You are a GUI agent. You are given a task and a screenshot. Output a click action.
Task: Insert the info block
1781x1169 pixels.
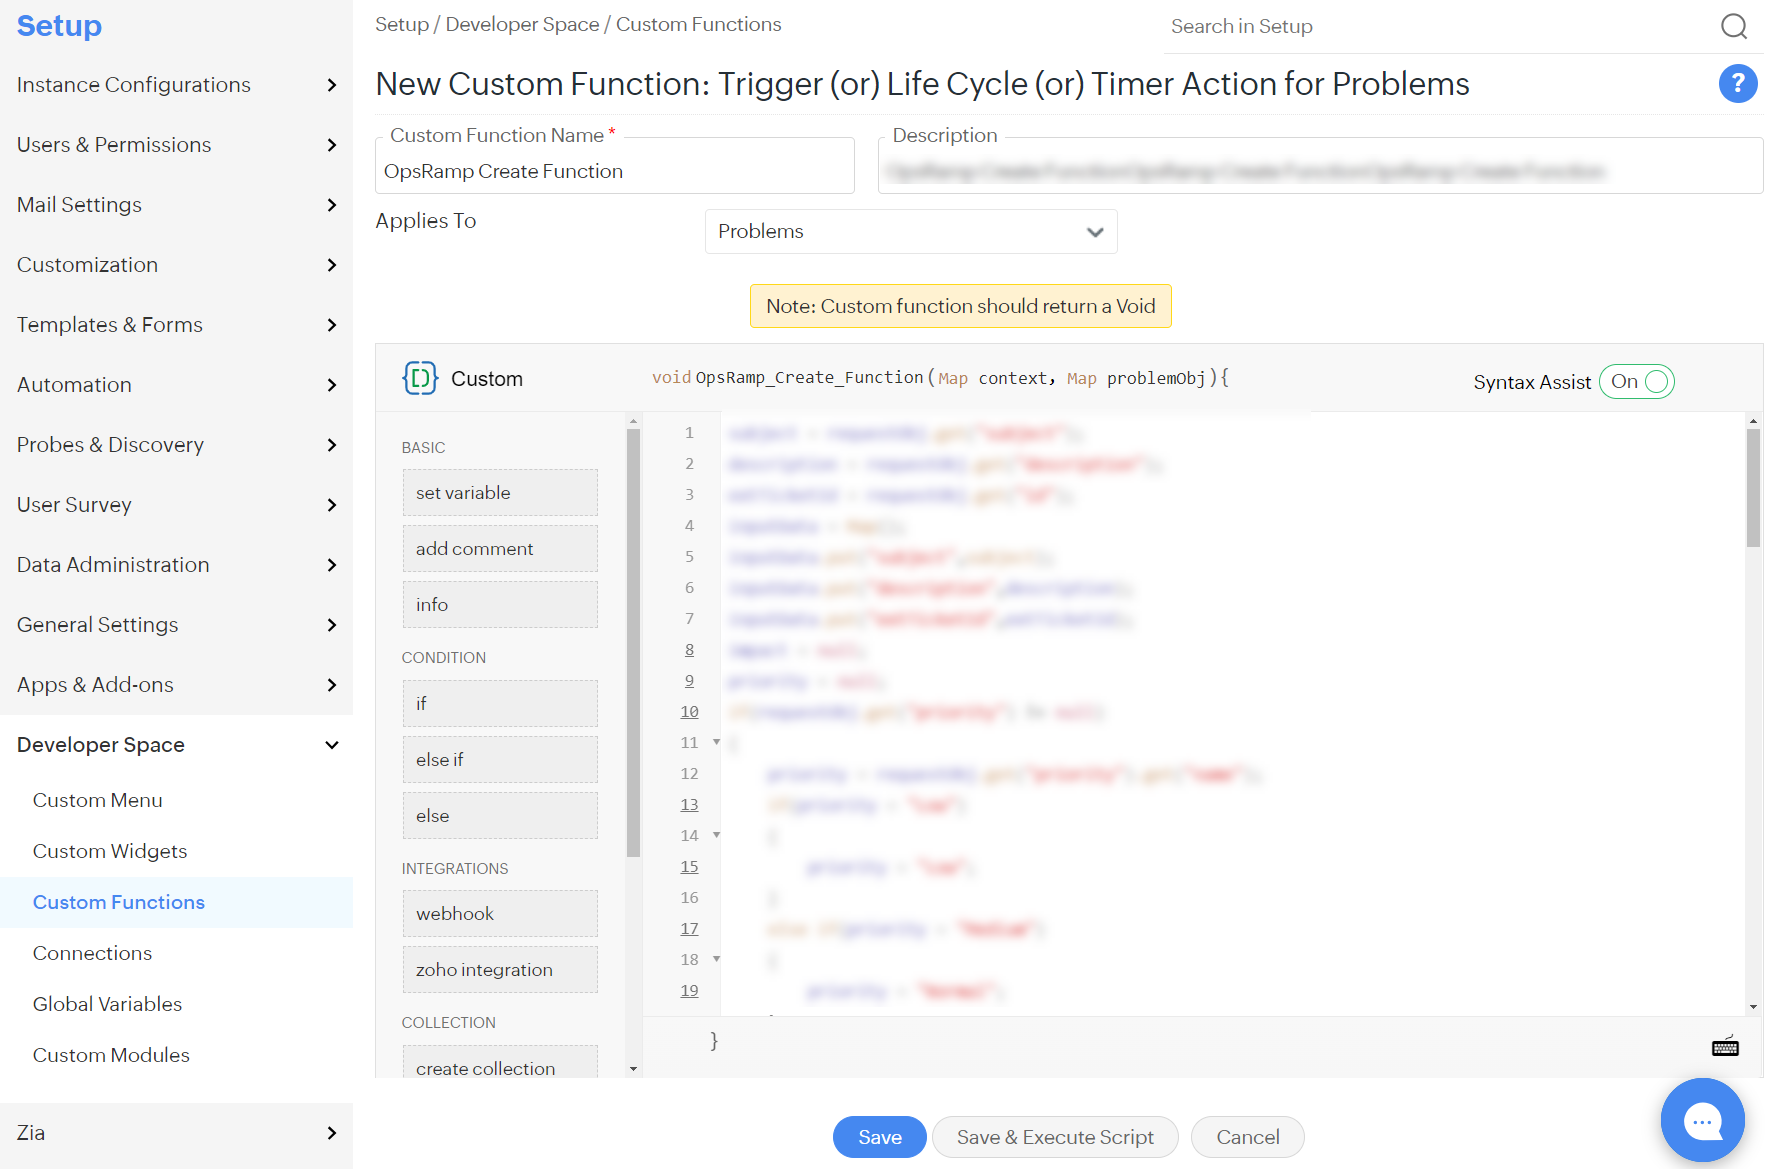[500, 605]
